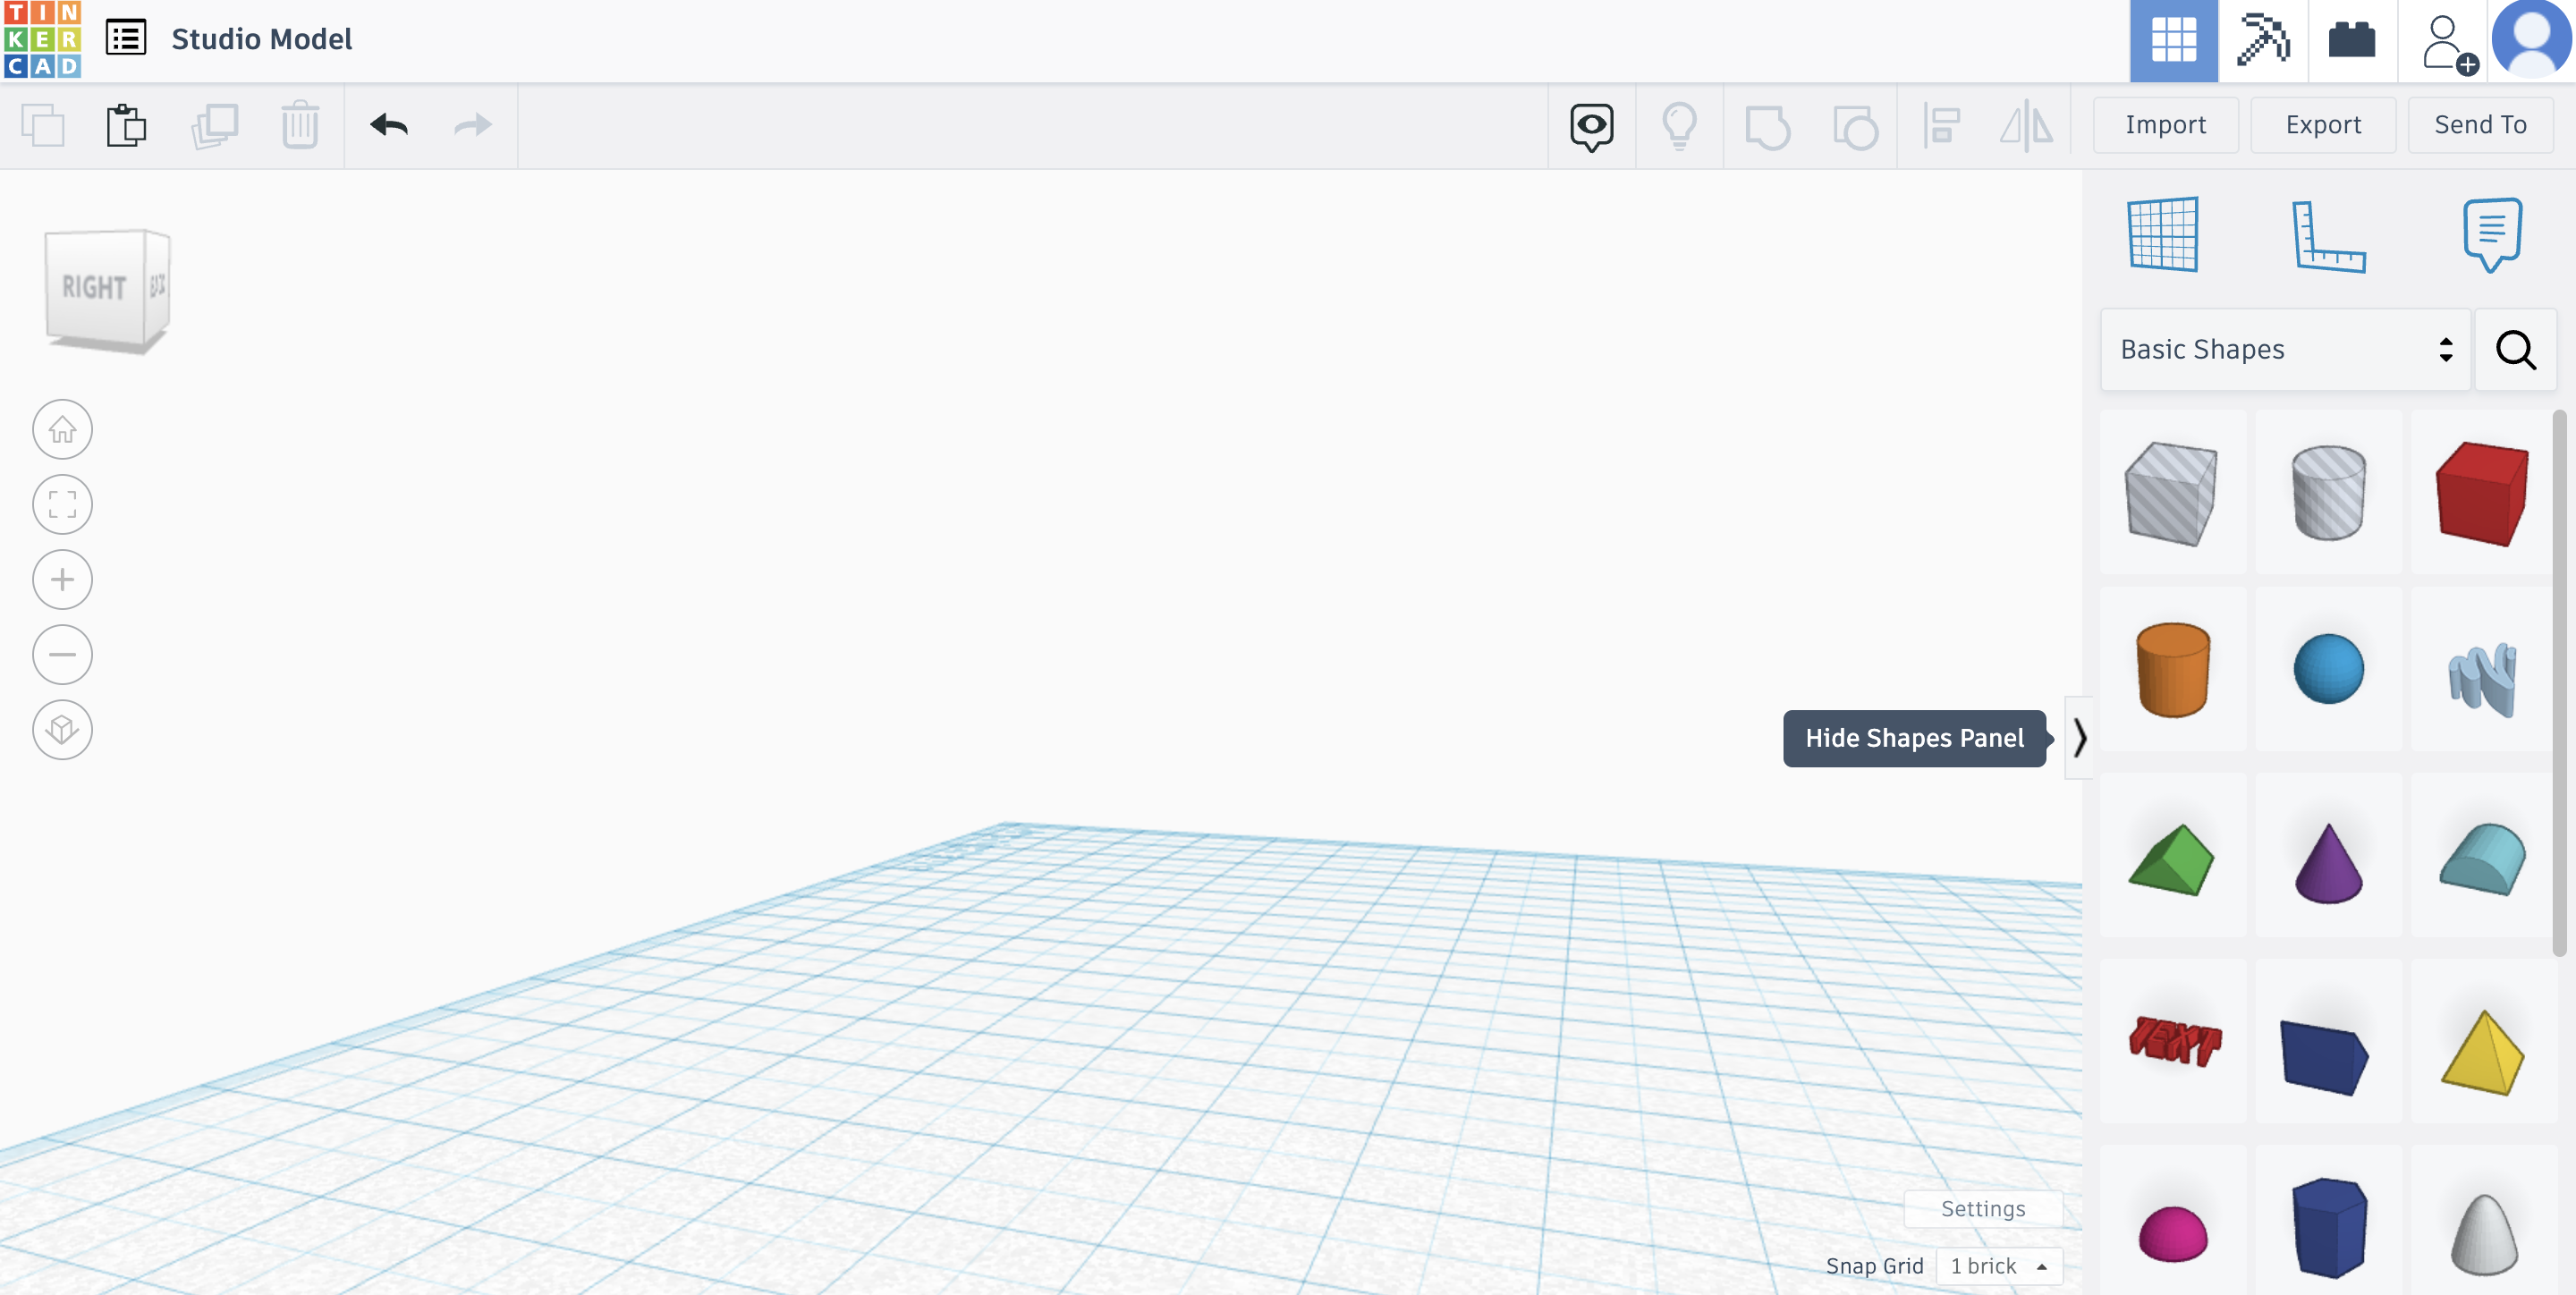Open the Basic Shapes category dropdown

pyautogui.click(x=2284, y=350)
